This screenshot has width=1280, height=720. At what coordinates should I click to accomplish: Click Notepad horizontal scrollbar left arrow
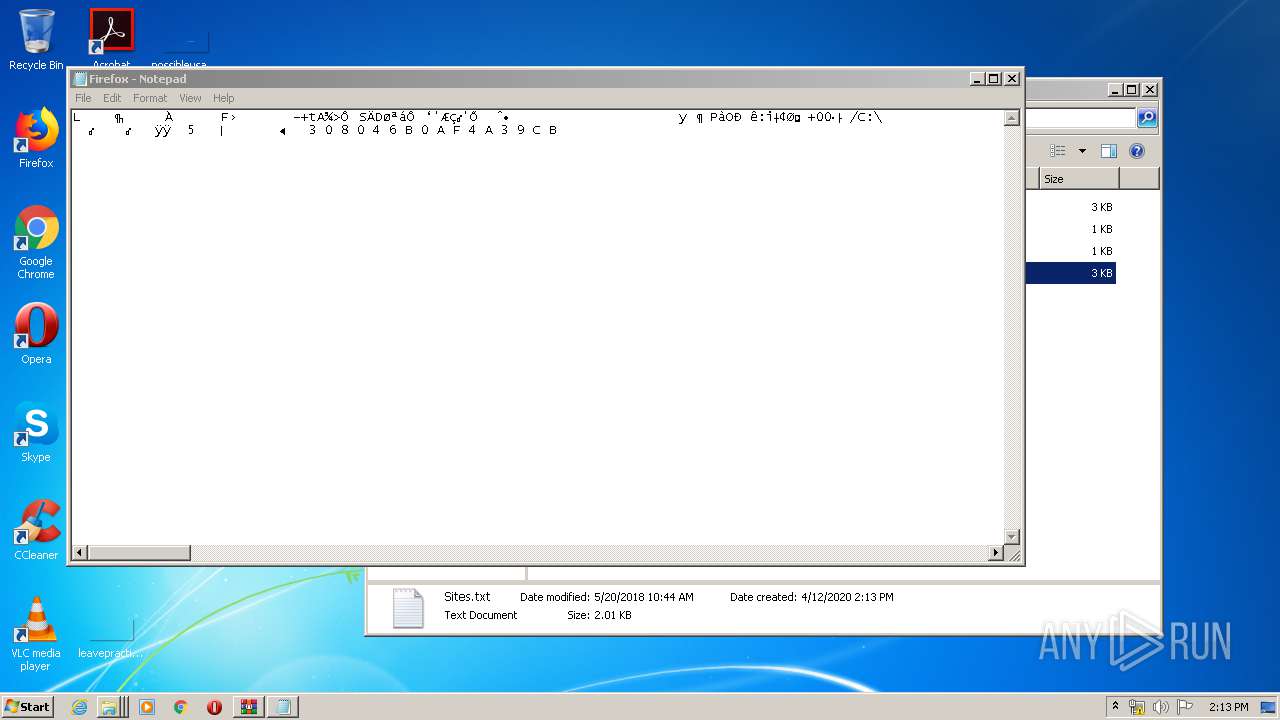click(x=80, y=553)
